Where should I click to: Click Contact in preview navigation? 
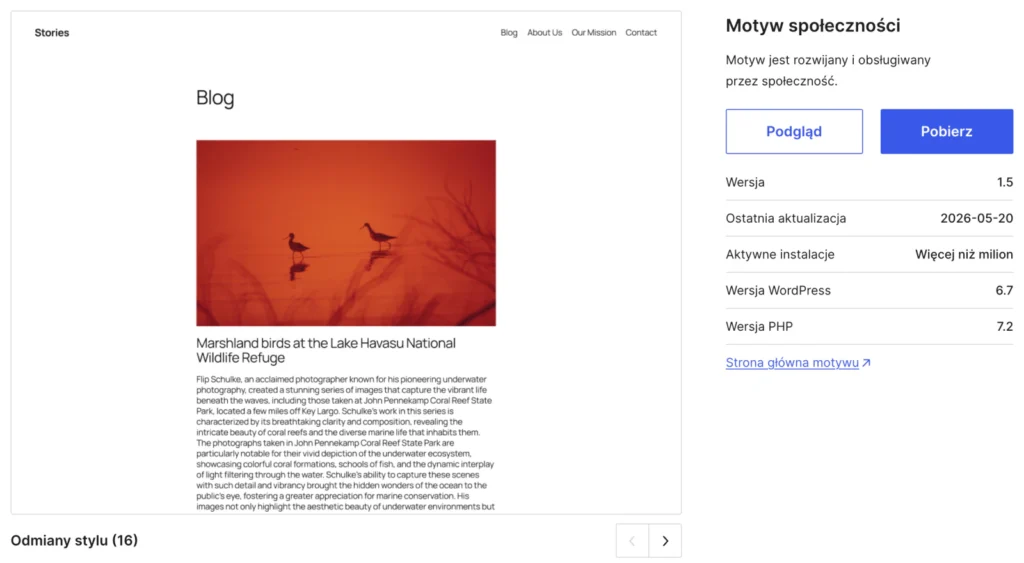(641, 33)
